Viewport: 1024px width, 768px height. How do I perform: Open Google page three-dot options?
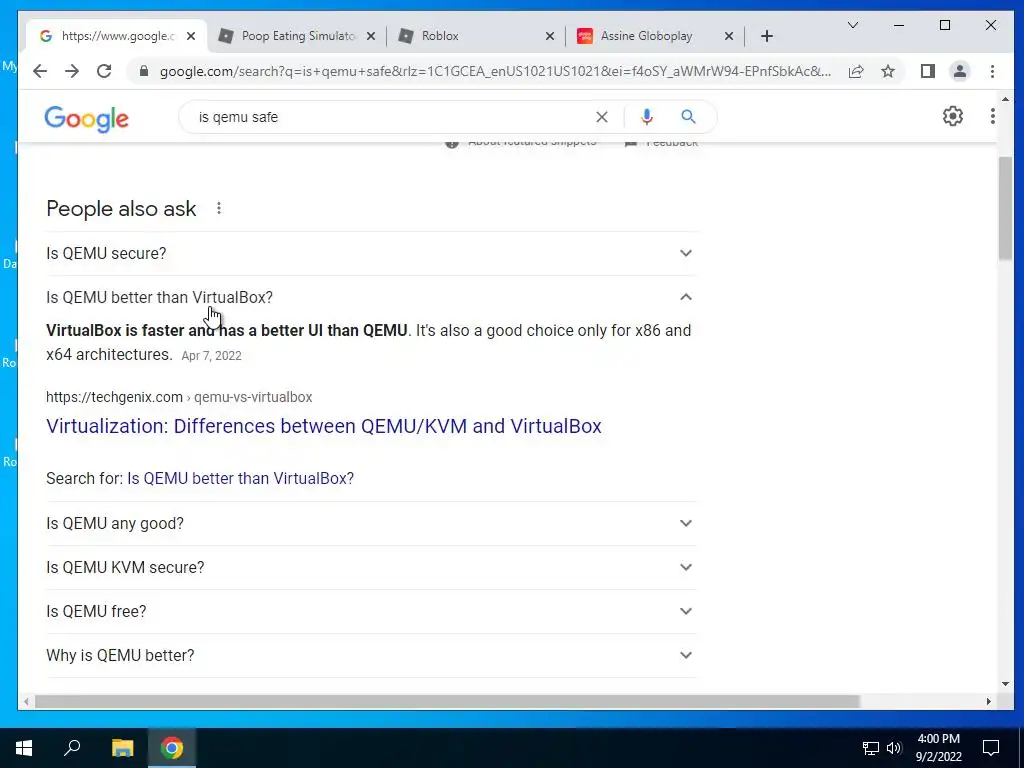pyautogui.click(x=992, y=116)
